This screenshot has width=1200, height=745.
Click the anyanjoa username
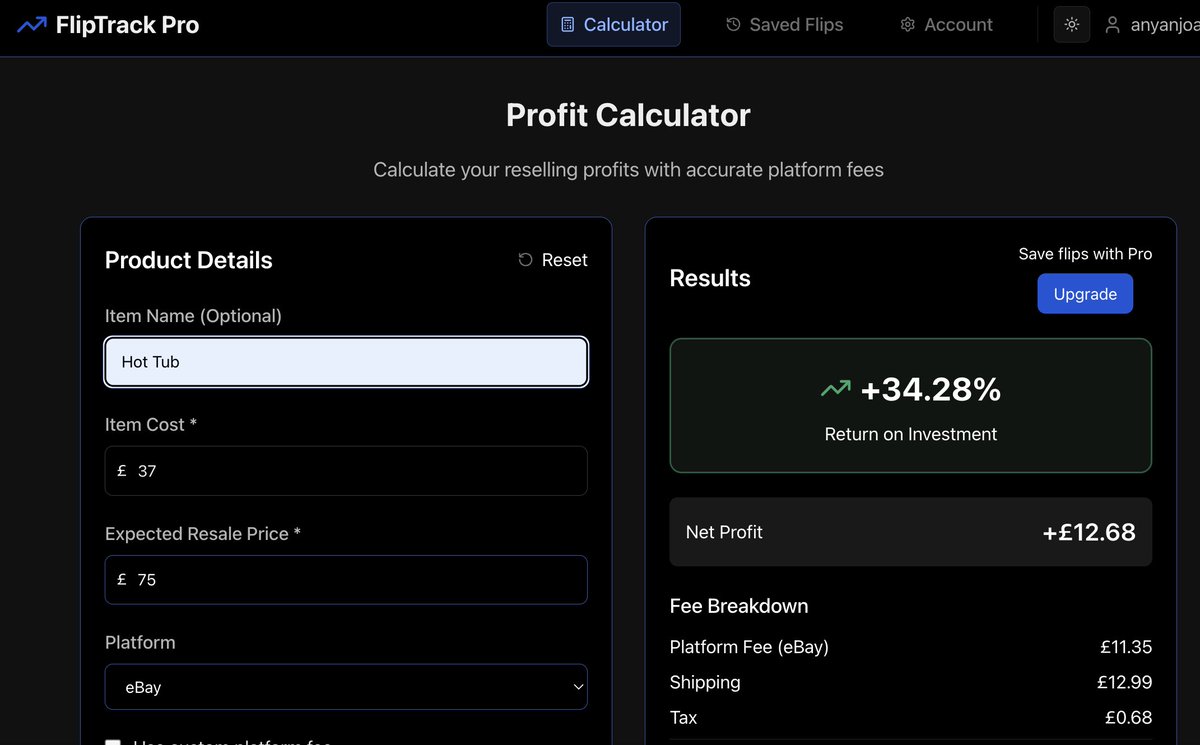tap(1163, 24)
